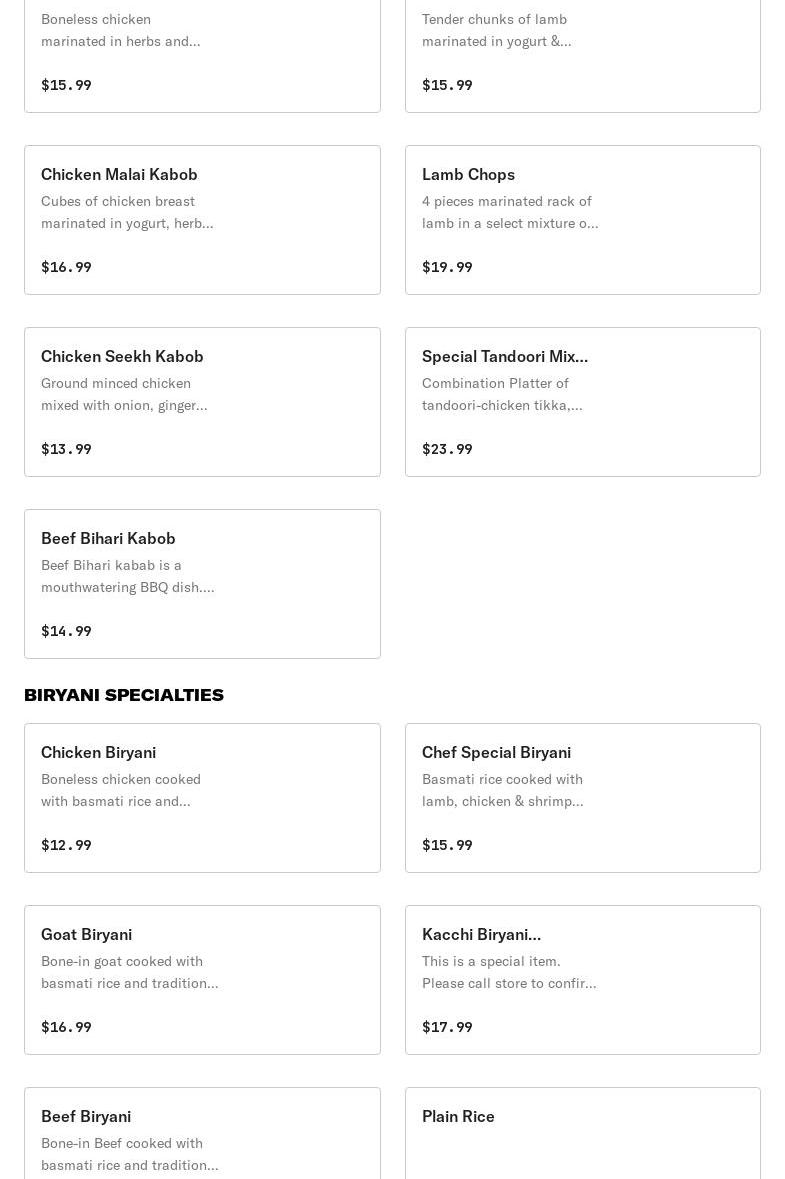The height and width of the screenshot is (1179, 785).
Task: Open Chicken Seekh Kabob details
Action: tap(202, 402)
